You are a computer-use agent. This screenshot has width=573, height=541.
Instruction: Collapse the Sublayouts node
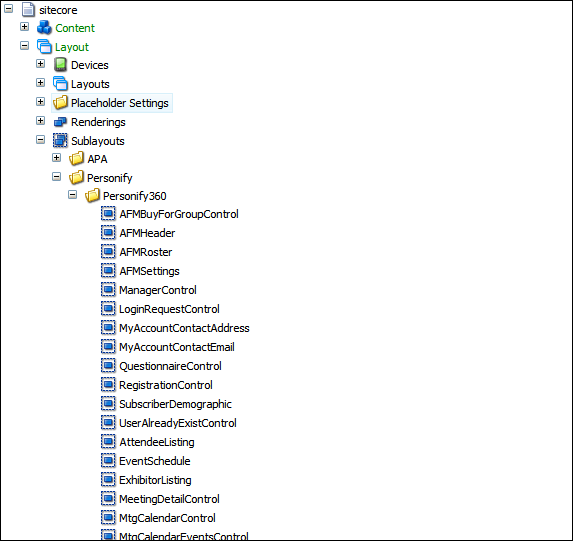(41, 140)
